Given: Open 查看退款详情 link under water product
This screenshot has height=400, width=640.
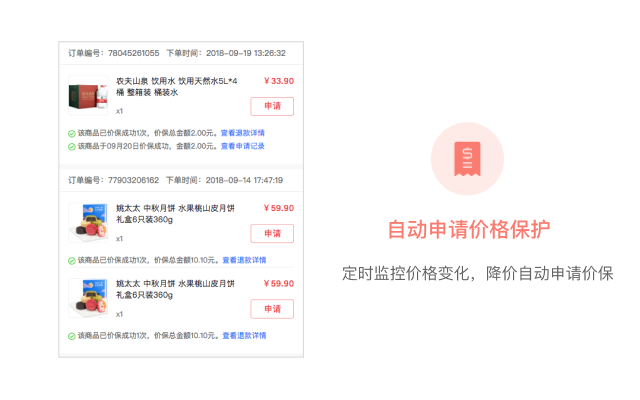Looking at the screenshot, I should tap(243, 132).
